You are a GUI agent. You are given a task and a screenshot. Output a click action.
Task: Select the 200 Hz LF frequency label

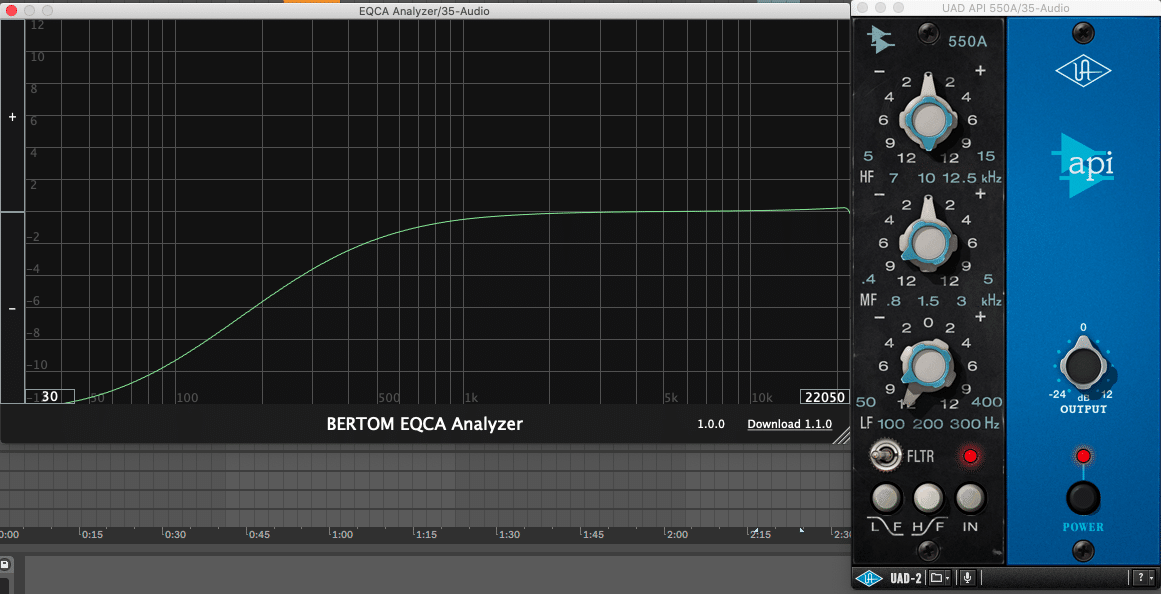coord(930,424)
